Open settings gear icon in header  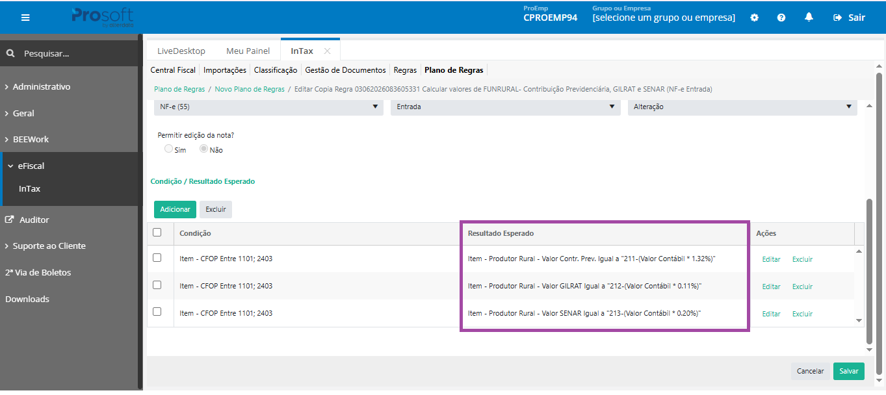[x=754, y=18]
